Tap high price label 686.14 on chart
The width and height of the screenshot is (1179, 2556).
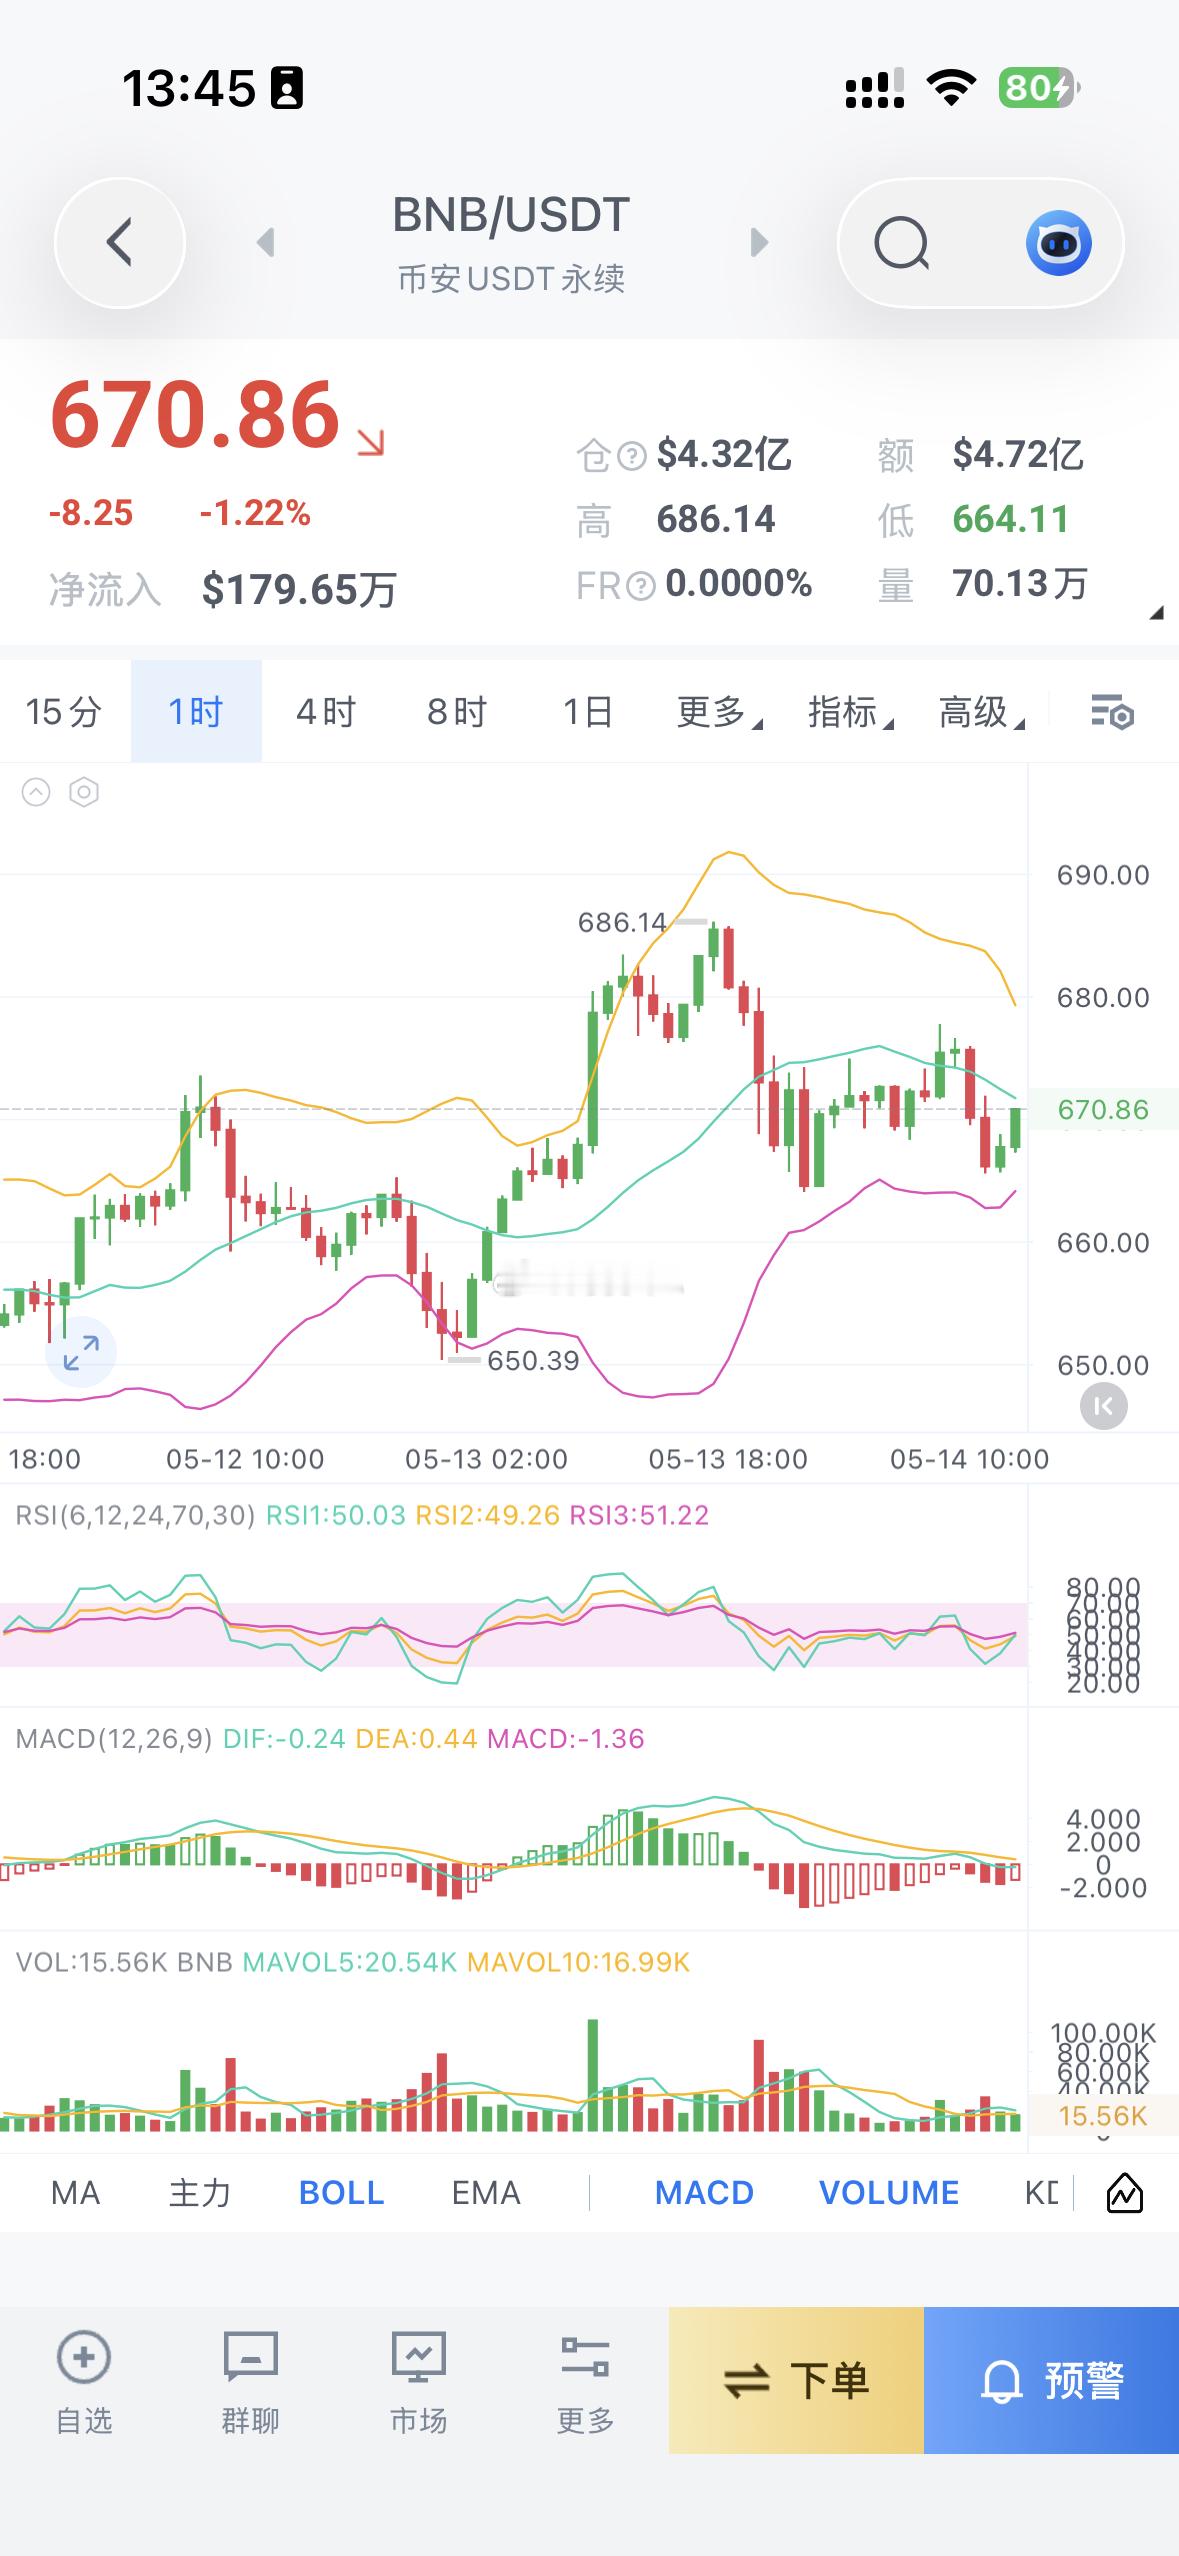coord(622,922)
